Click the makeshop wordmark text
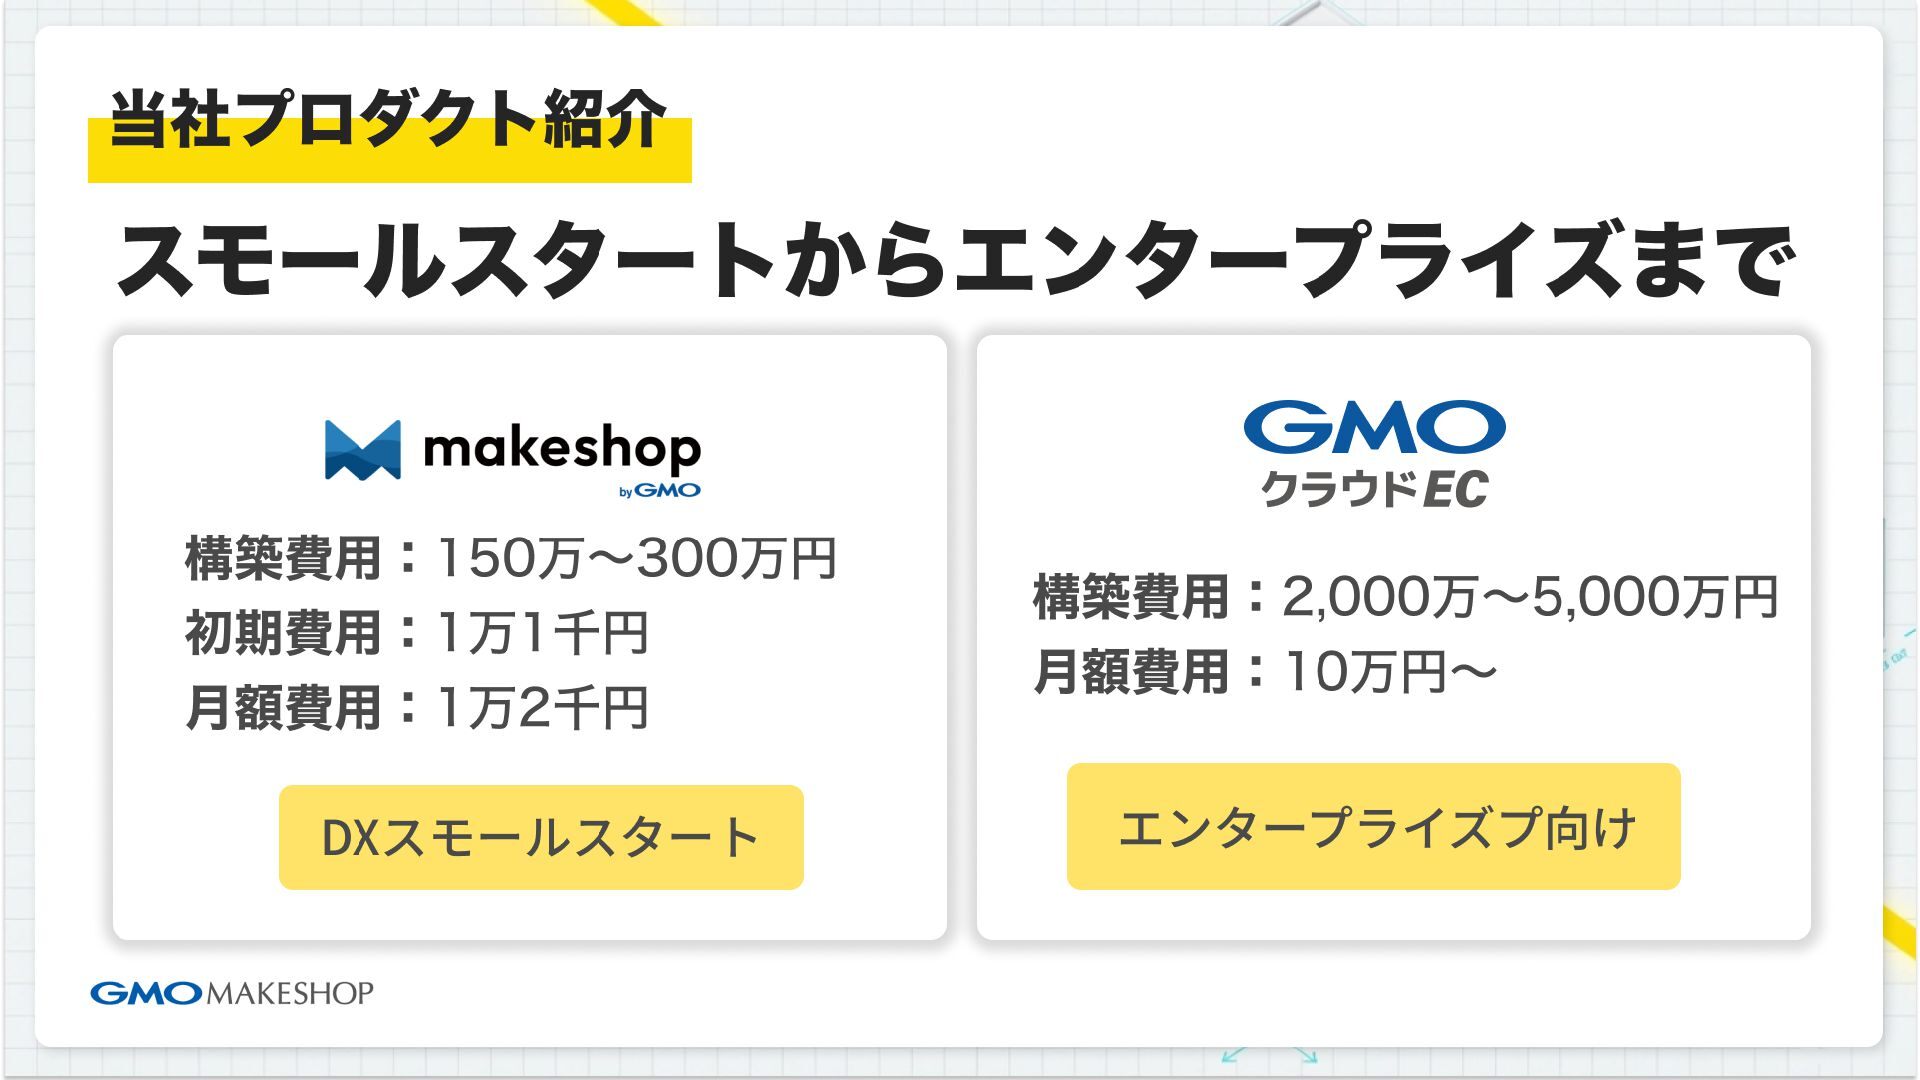The width and height of the screenshot is (1920, 1080). pos(562,450)
